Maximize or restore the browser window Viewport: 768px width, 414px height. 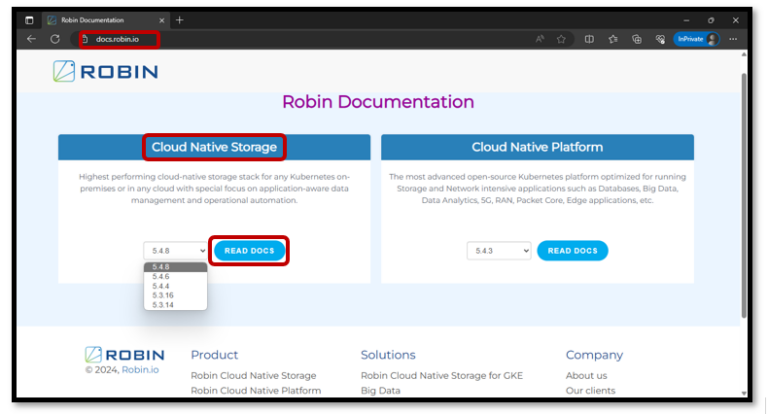[711, 21]
